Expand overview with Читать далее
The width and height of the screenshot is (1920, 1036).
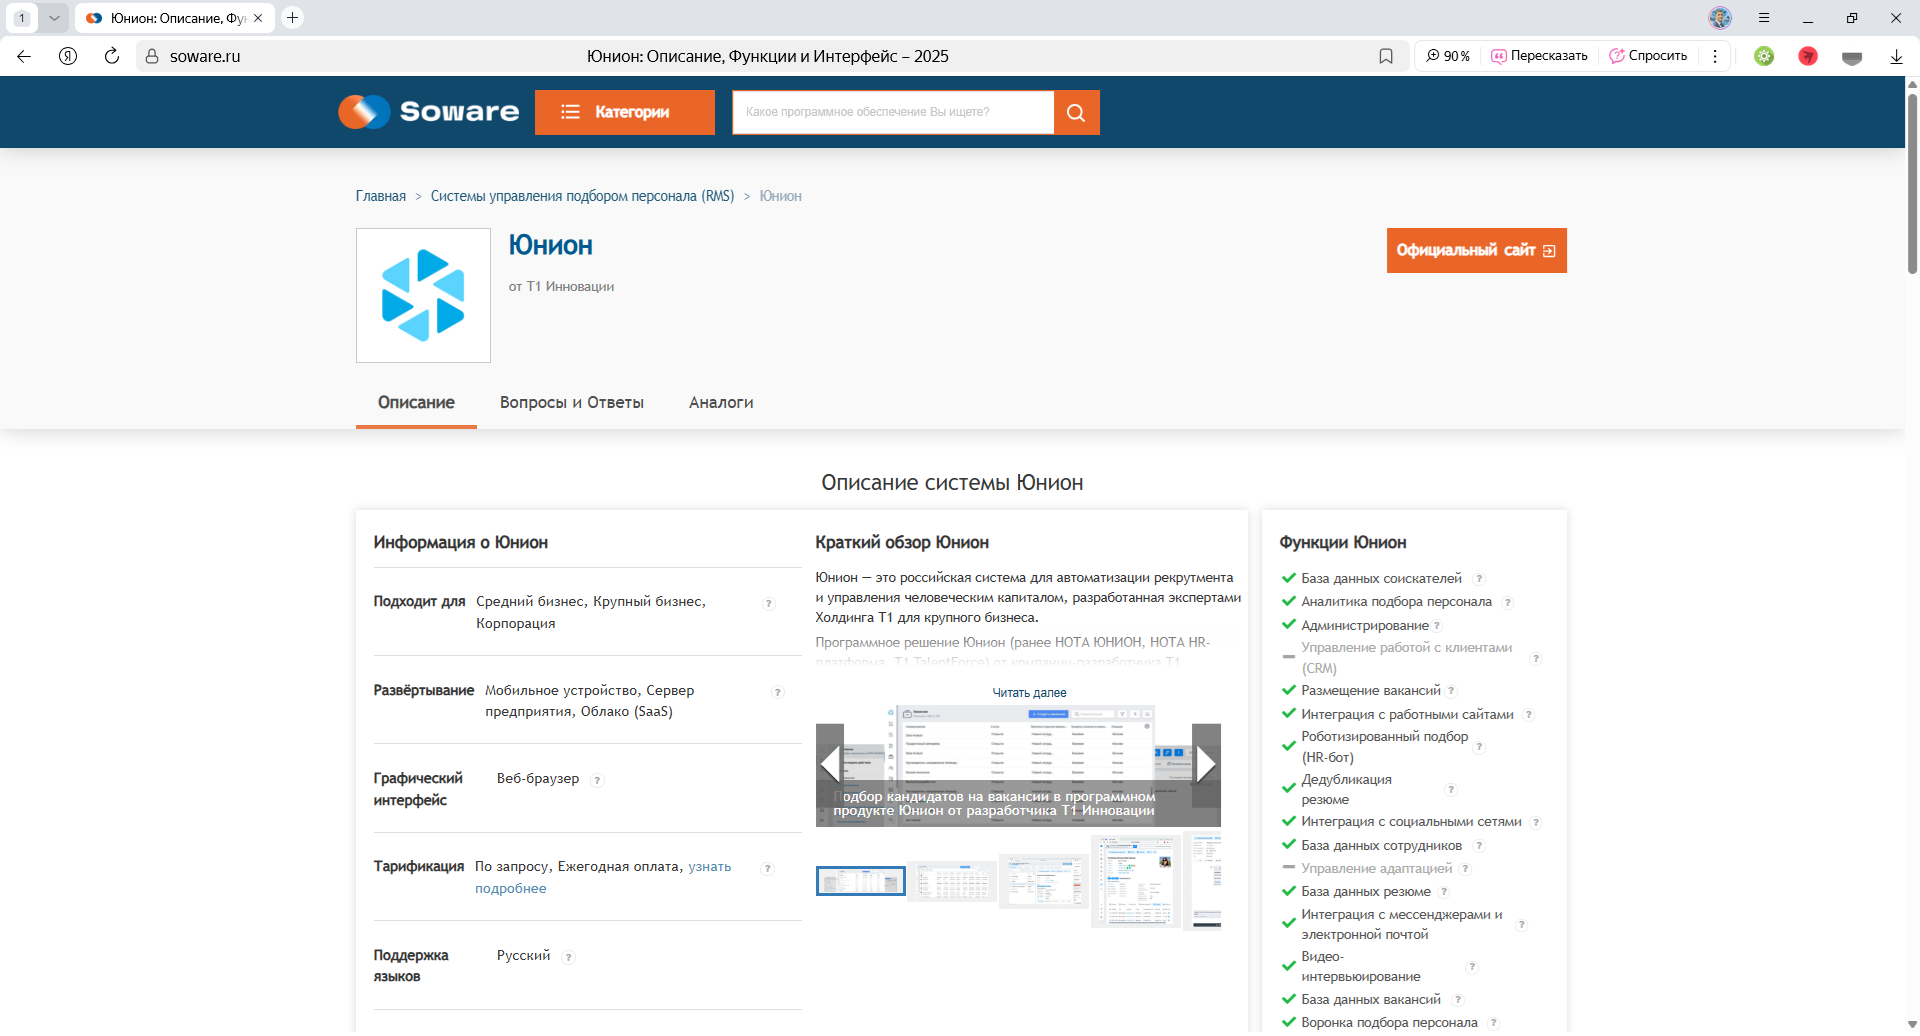(x=1029, y=693)
